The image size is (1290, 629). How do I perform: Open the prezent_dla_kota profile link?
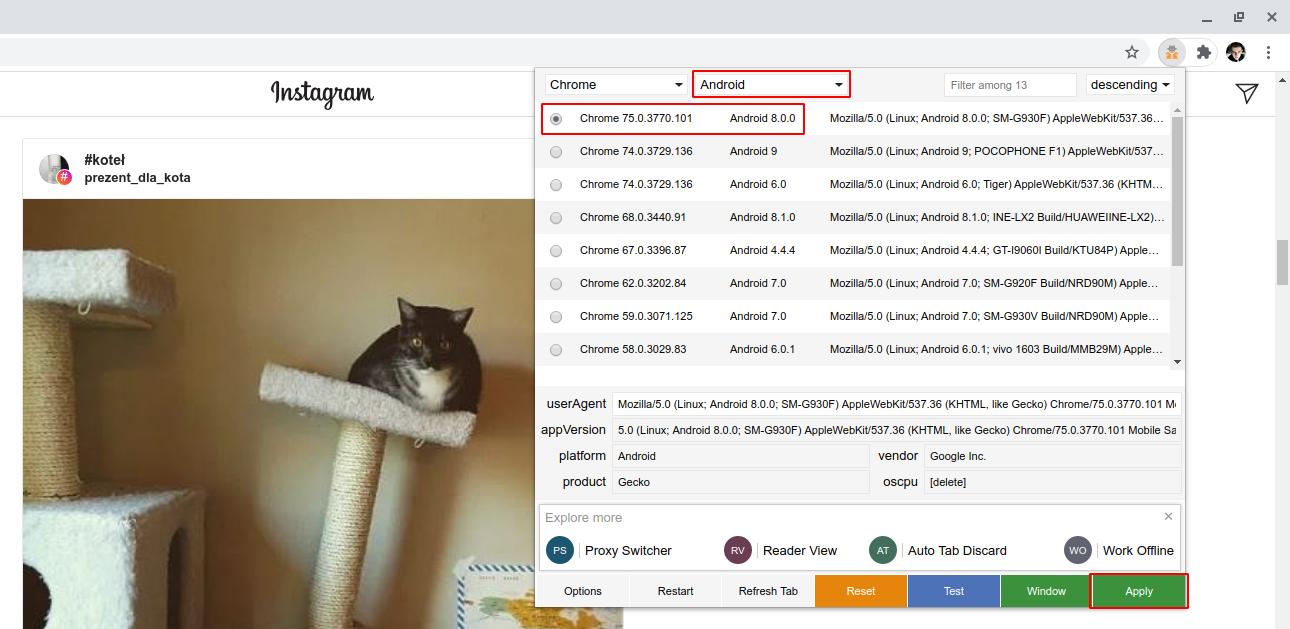click(137, 178)
